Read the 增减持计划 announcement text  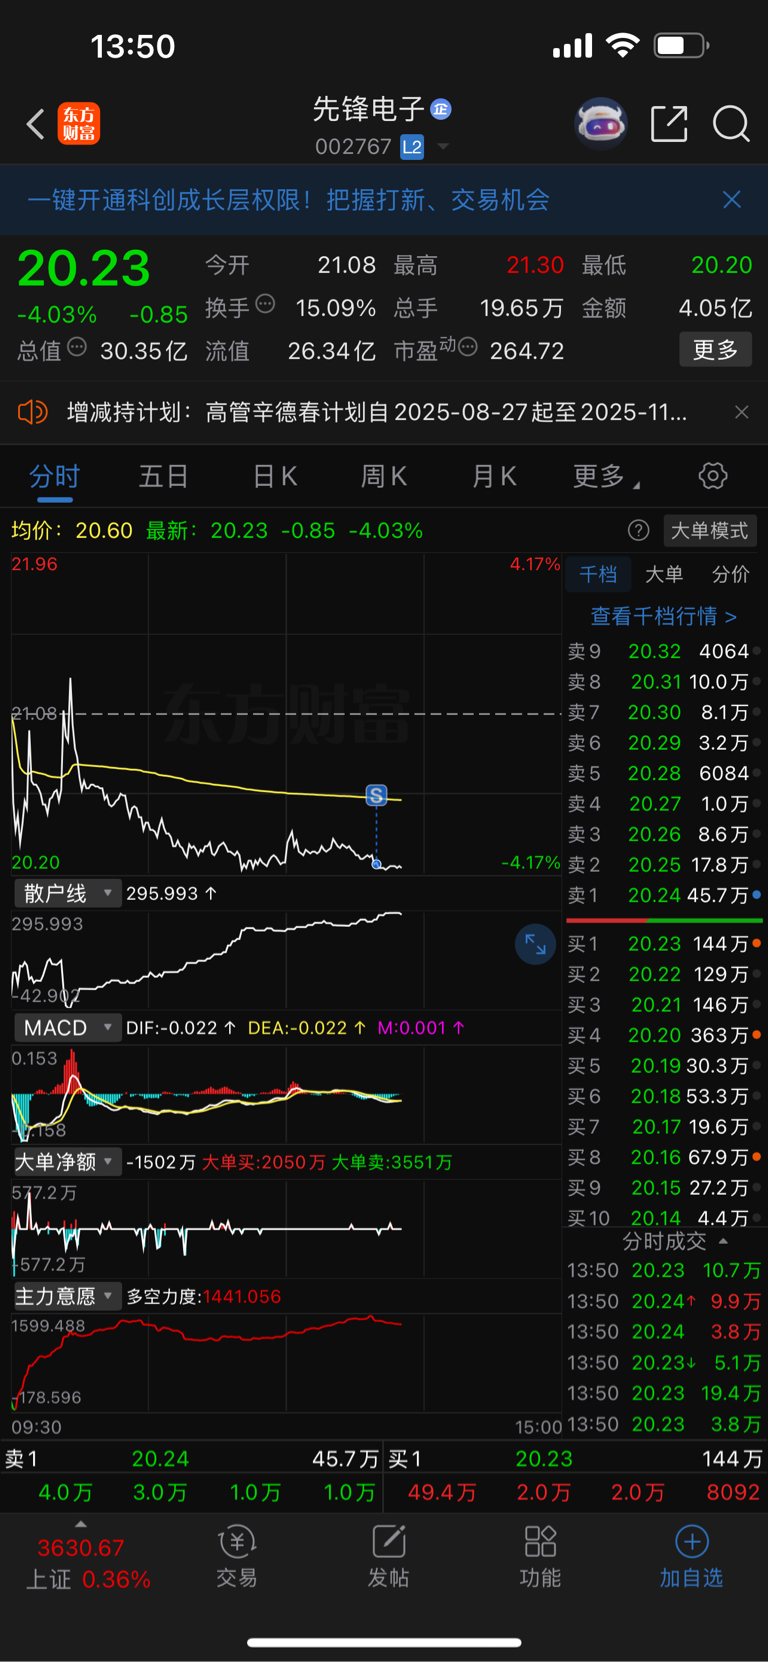coord(377,412)
